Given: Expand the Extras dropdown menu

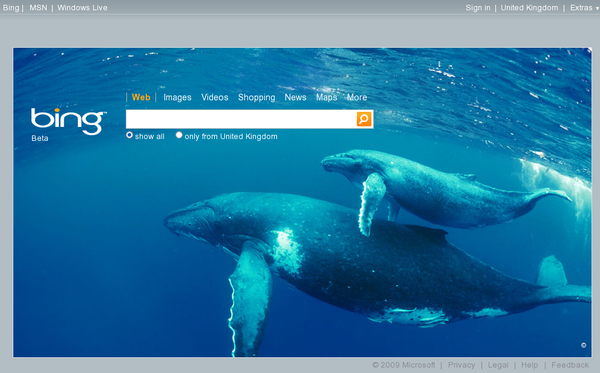Looking at the screenshot, I should (584, 8).
